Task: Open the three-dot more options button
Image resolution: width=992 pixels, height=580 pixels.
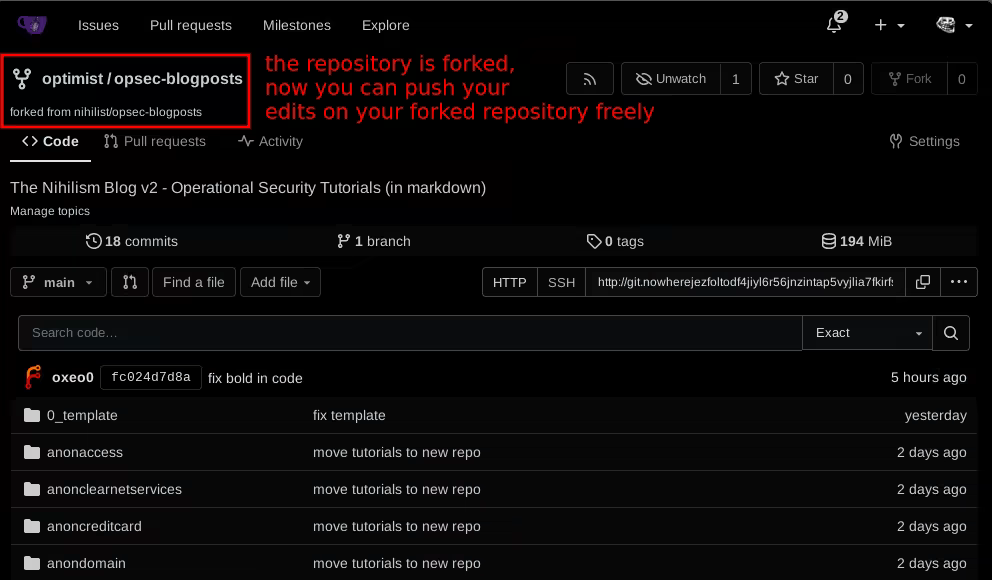Action: point(958,283)
